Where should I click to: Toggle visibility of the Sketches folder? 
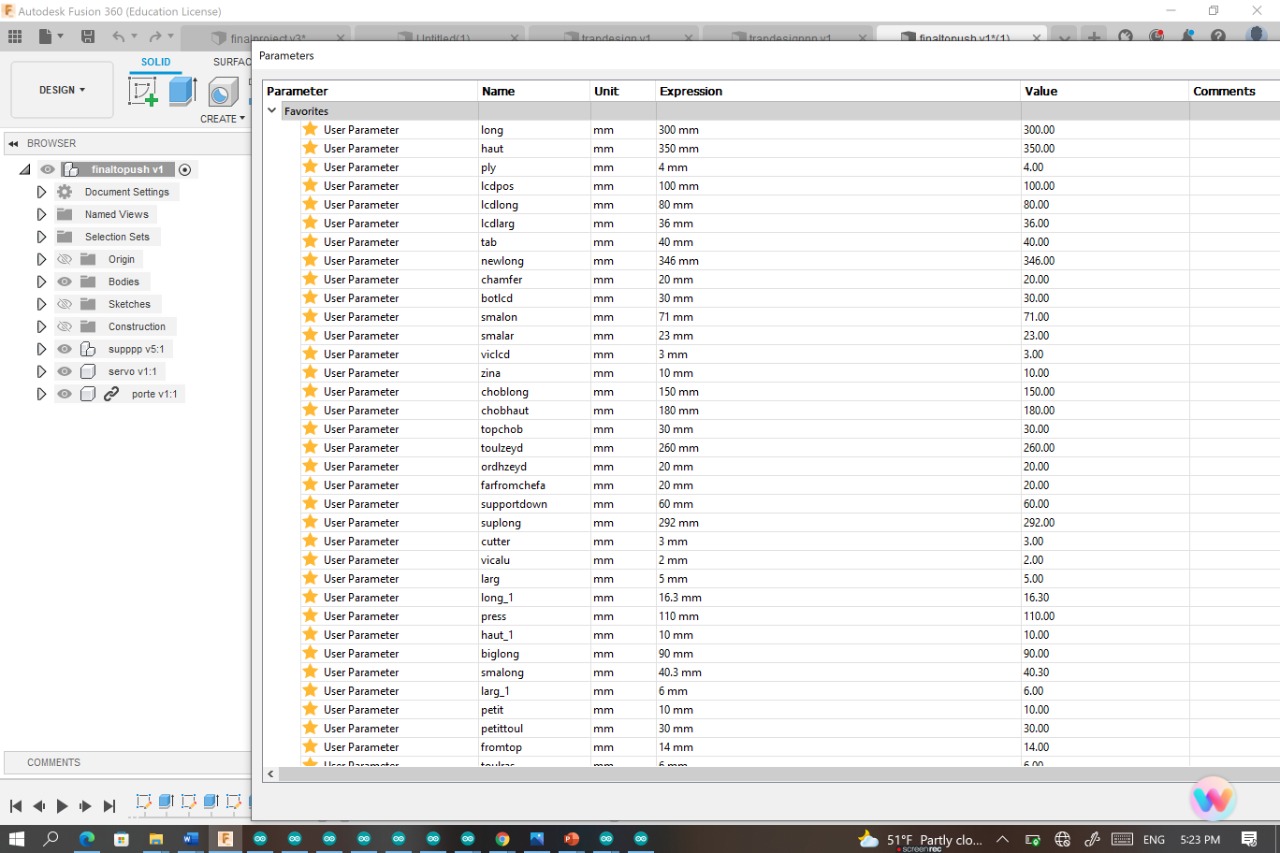(x=65, y=304)
